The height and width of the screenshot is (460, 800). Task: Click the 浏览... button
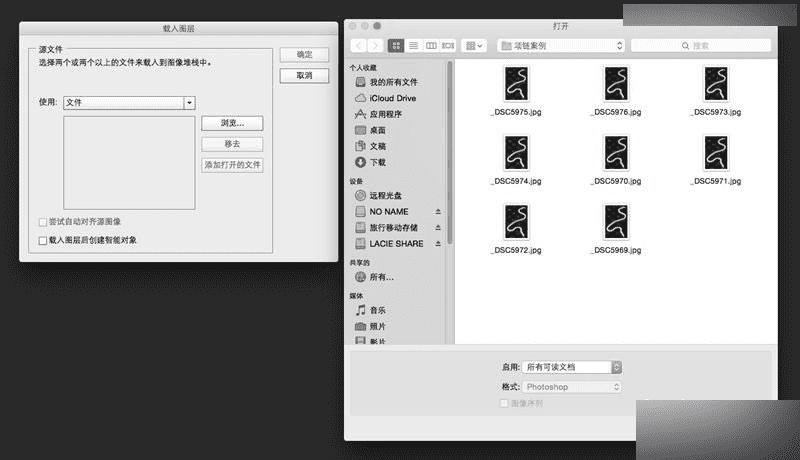(x=232, y=123)
